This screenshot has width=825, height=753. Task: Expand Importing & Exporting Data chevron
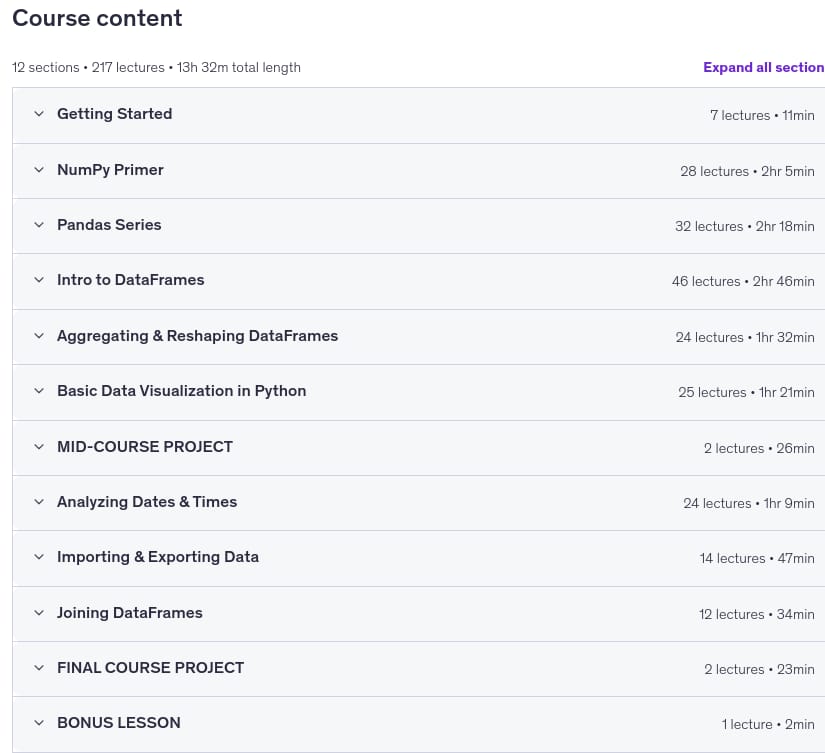click(x=39, y=557)
